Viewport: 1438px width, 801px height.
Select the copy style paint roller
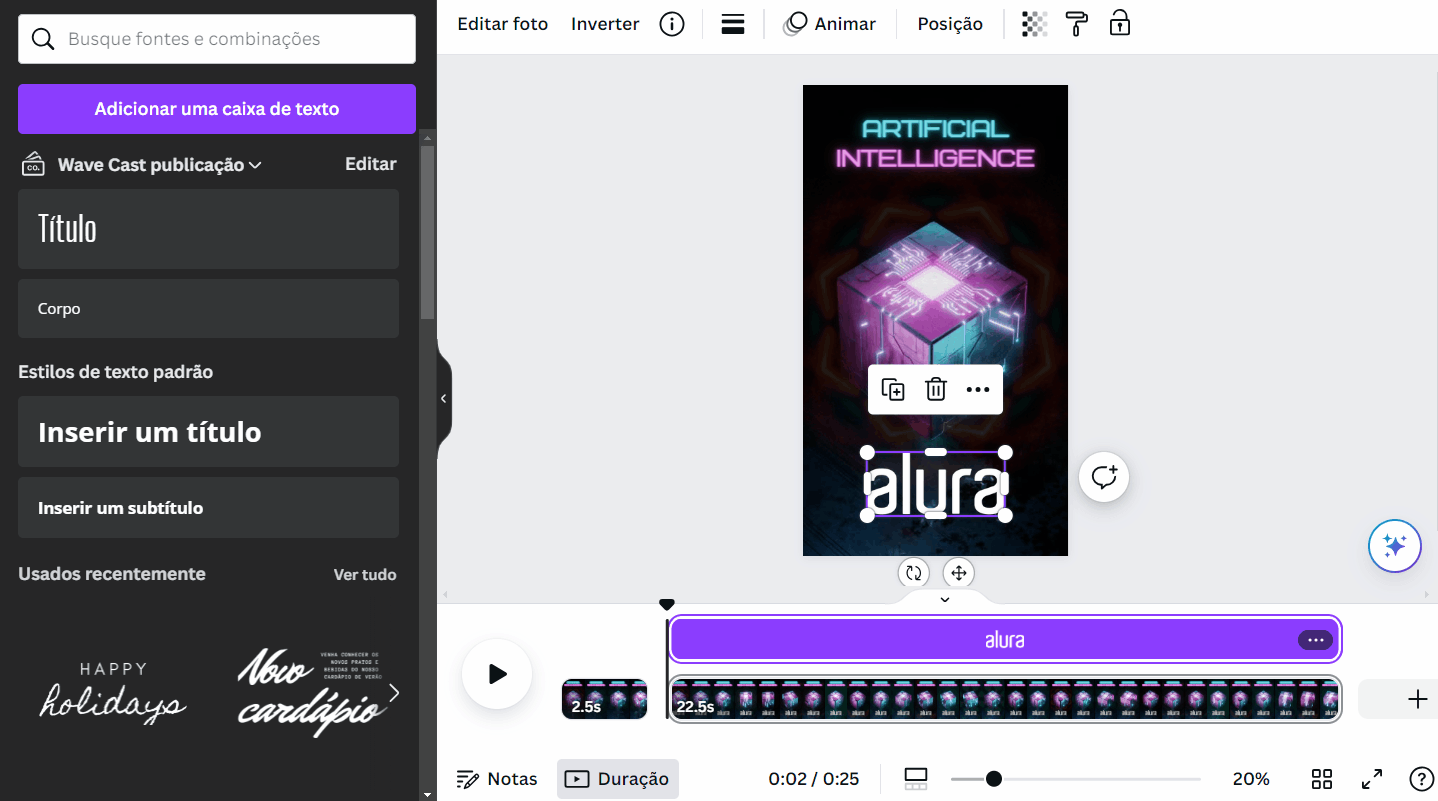point(1077,24)
